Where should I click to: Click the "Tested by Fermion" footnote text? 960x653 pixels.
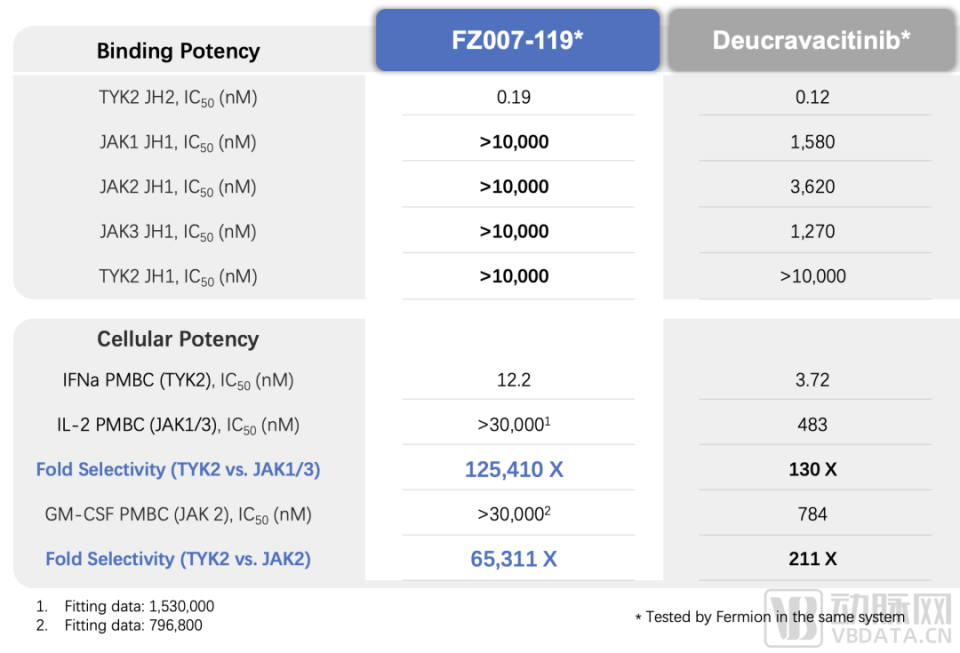pos(770,617)
